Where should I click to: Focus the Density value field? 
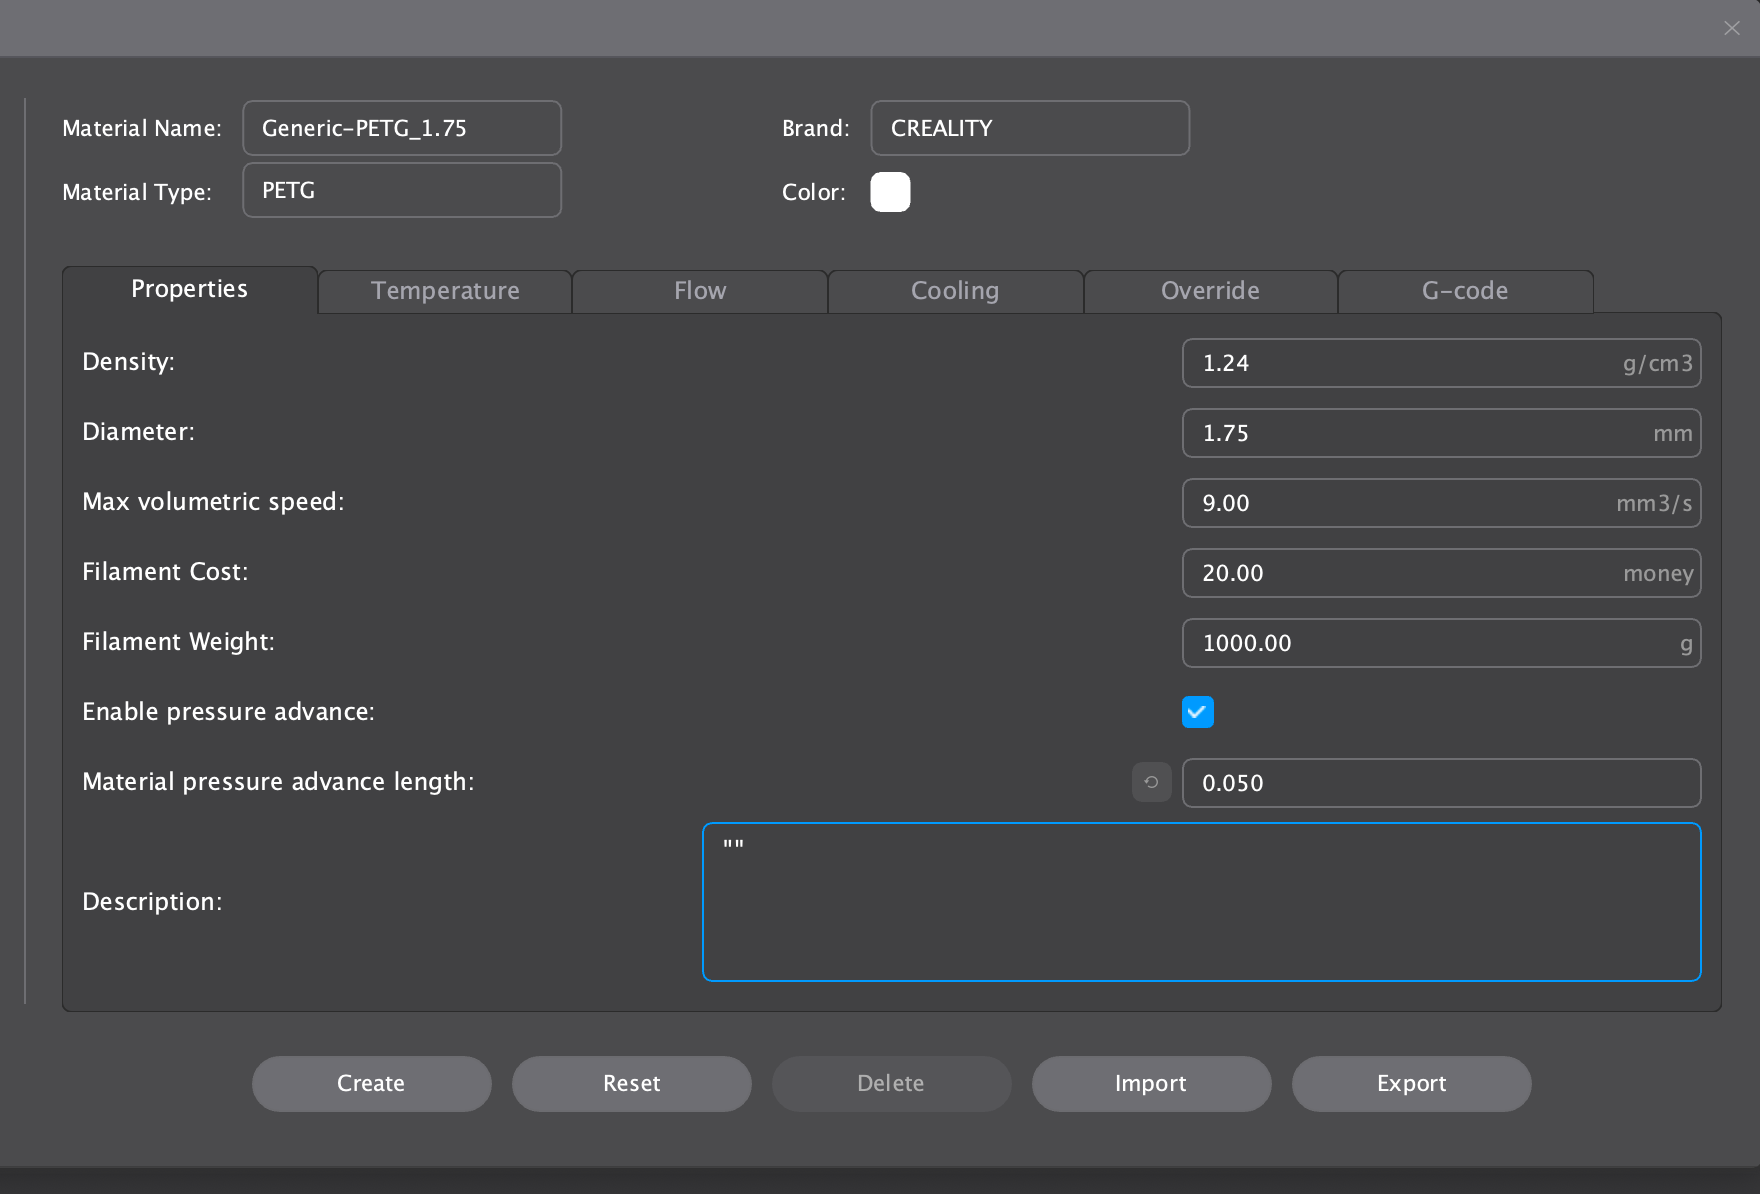(x=1400, y=363)
